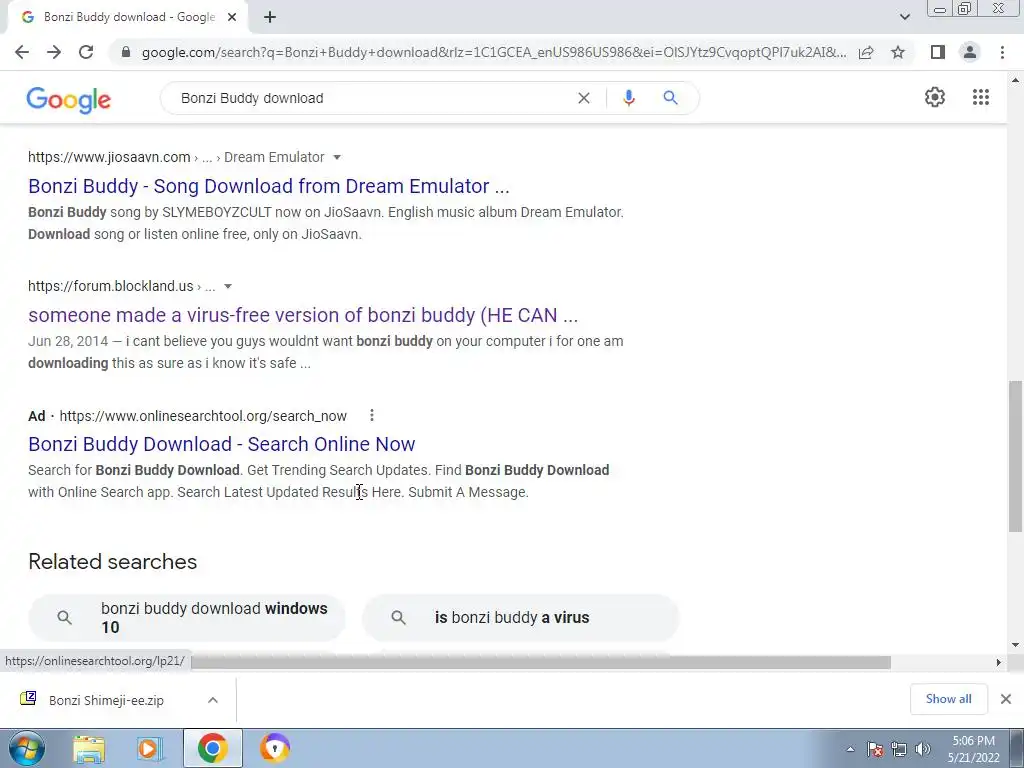The height and width of the screenshot is (768, 1024).
Task: Click the https://www.jiosaavn.com breadcrumb
Action: [x=109, y=157]
